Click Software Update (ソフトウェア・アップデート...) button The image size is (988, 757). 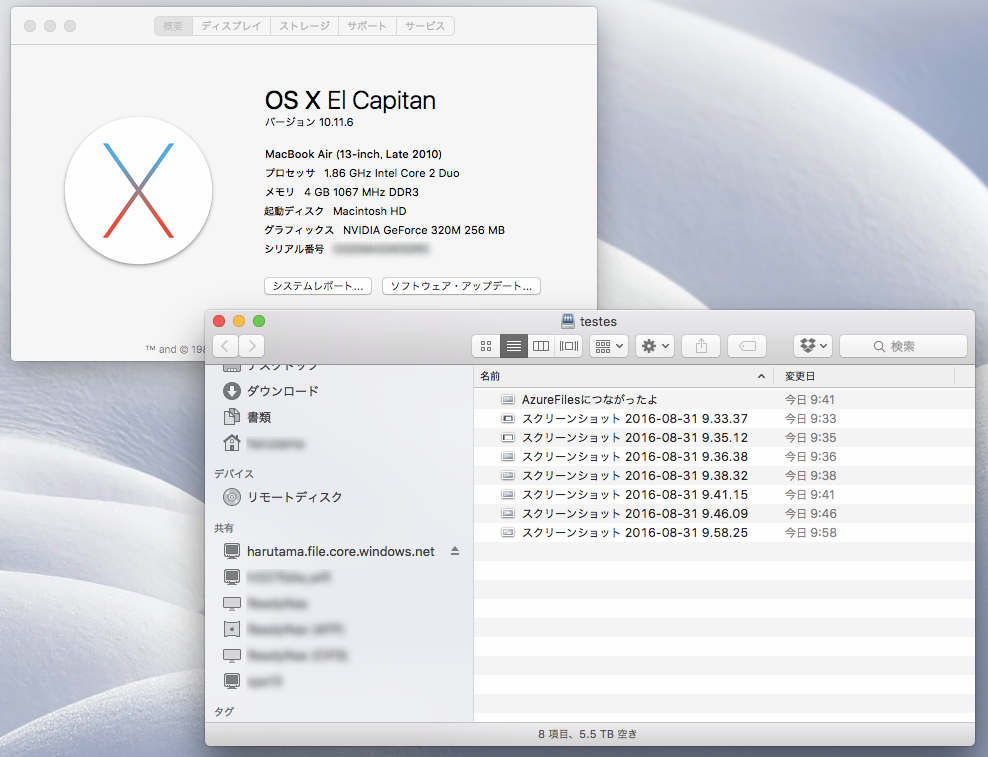tap(461, 286)
